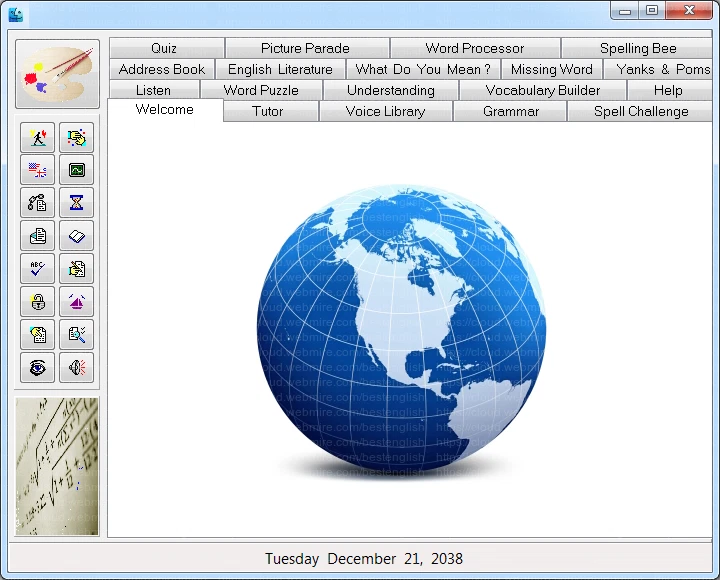
Task: Click the open padlock icon
Action: tap(37, 302)
